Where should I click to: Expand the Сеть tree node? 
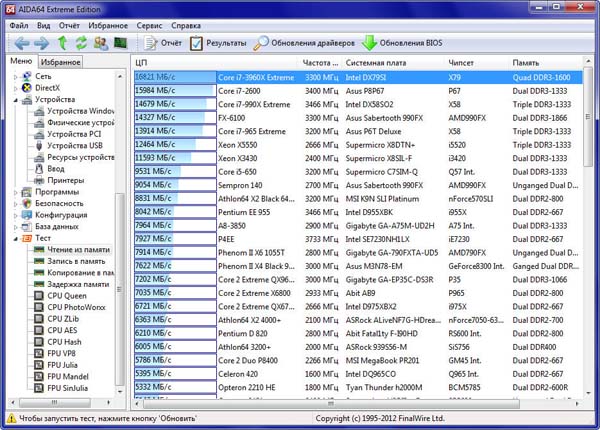click(x=15, y=76)
